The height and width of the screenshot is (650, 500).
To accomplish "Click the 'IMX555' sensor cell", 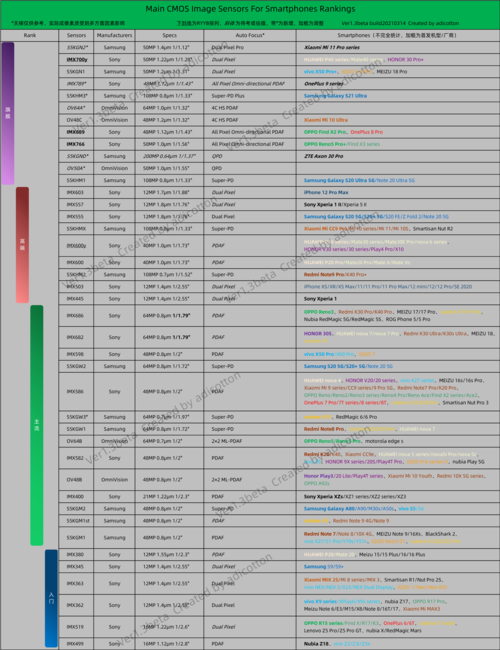I will (75, 216).
